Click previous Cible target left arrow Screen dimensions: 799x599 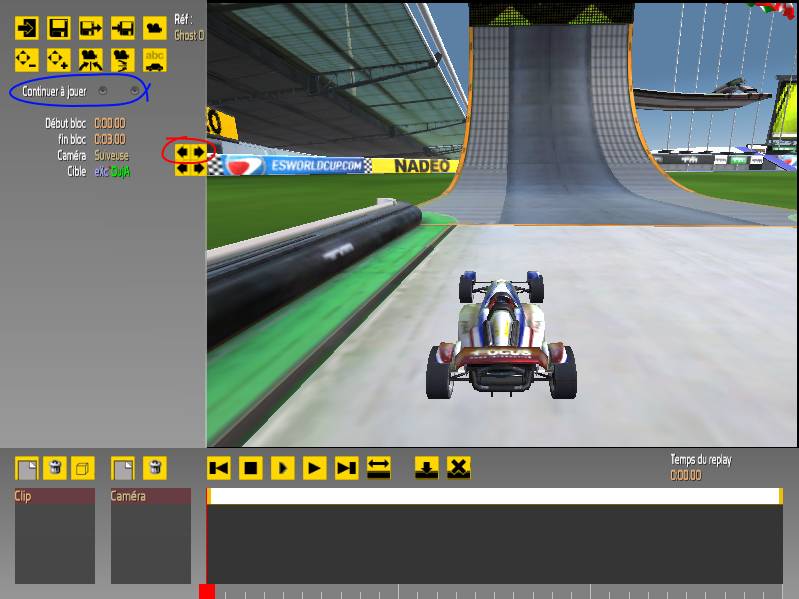pyautogui.click(x=182, y=168)
